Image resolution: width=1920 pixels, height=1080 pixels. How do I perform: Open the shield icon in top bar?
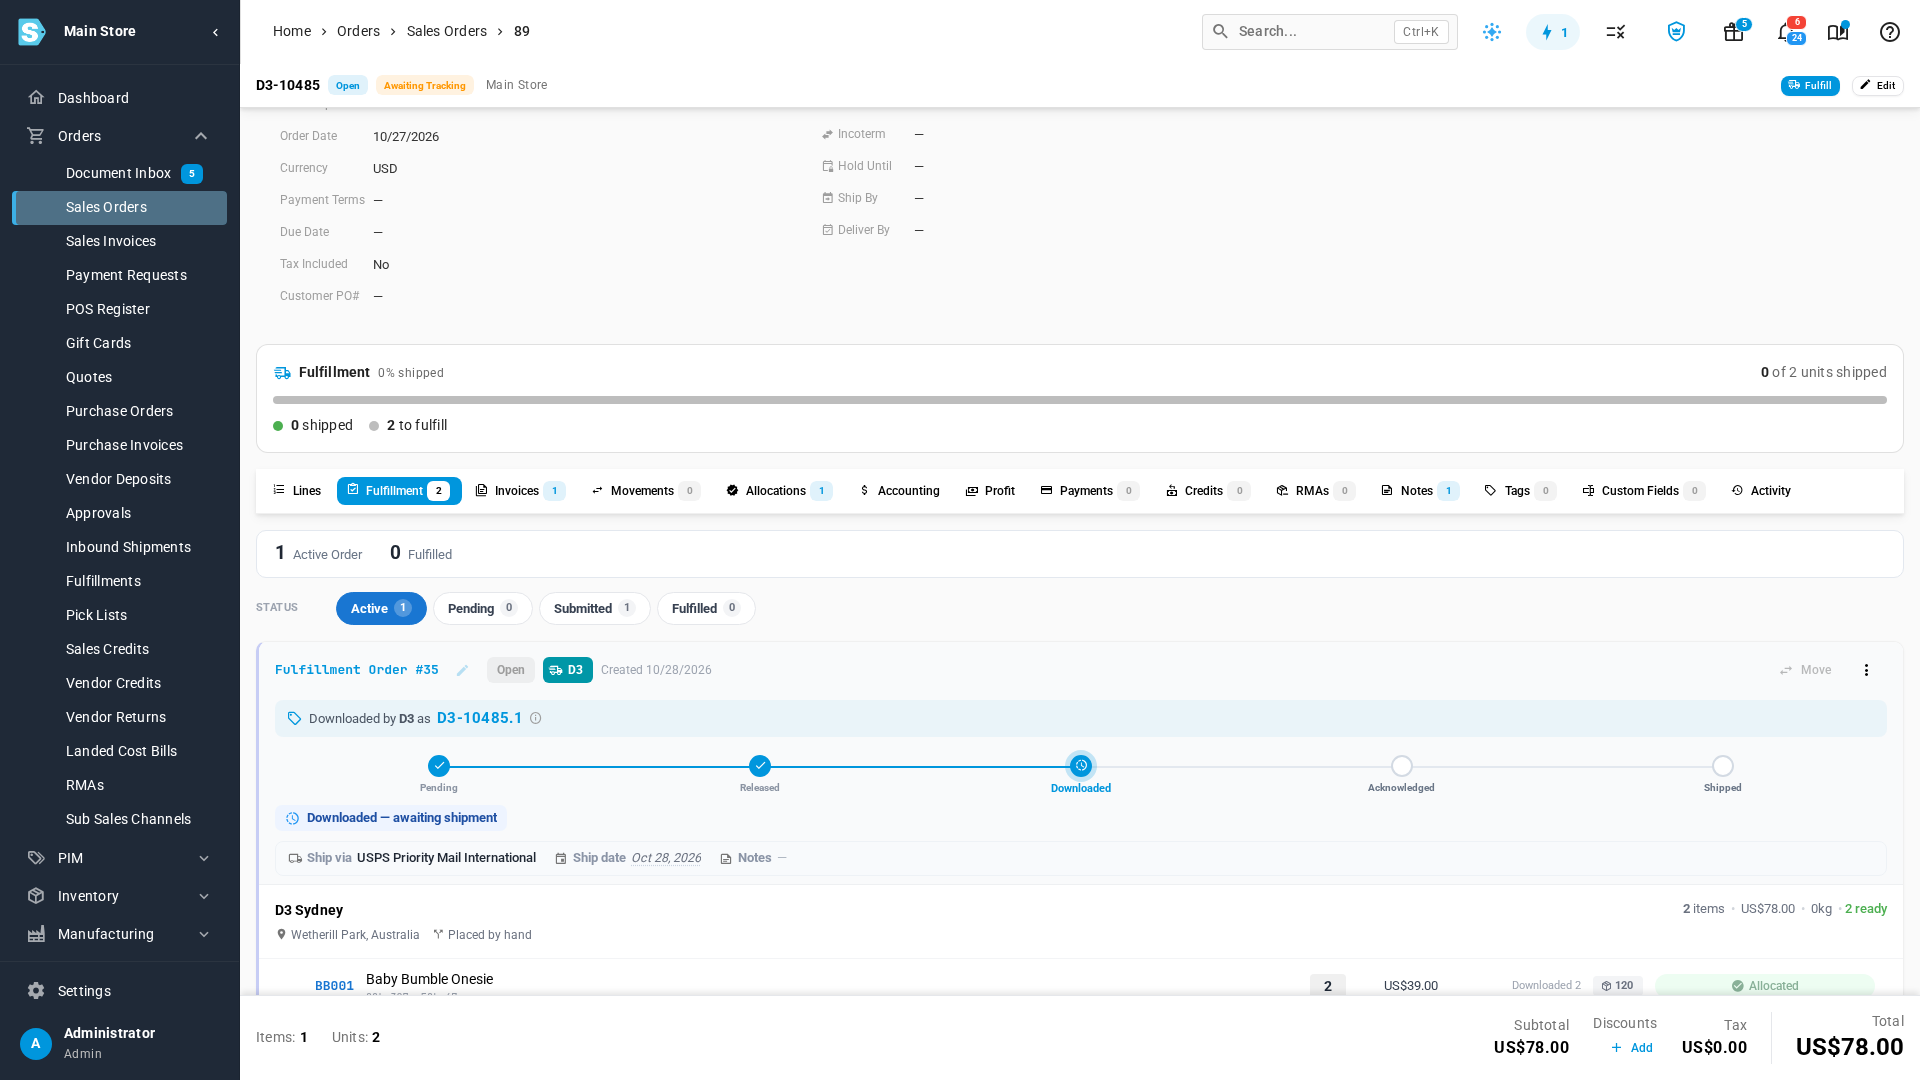point(1676,32)
